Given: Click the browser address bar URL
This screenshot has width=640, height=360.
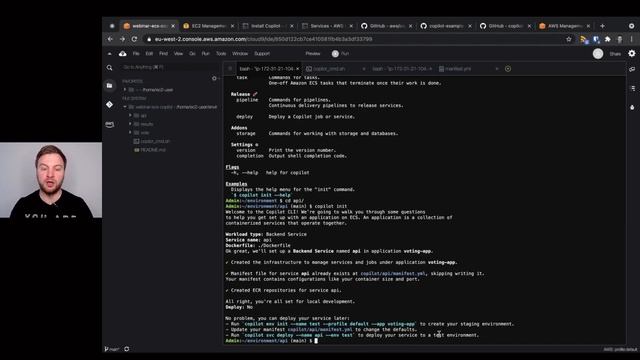Looking at the screenshot, I should (263, 39).
